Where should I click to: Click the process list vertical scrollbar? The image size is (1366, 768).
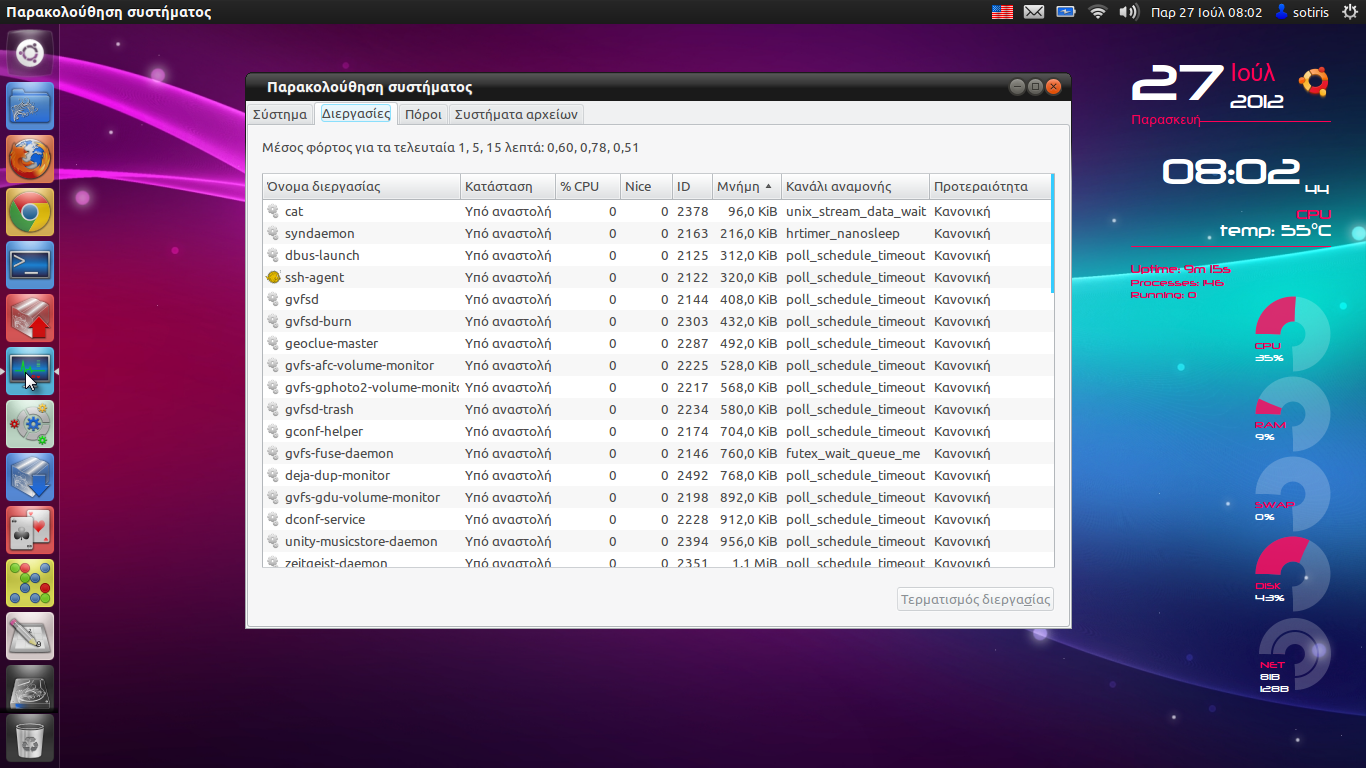coord(1053,232)
